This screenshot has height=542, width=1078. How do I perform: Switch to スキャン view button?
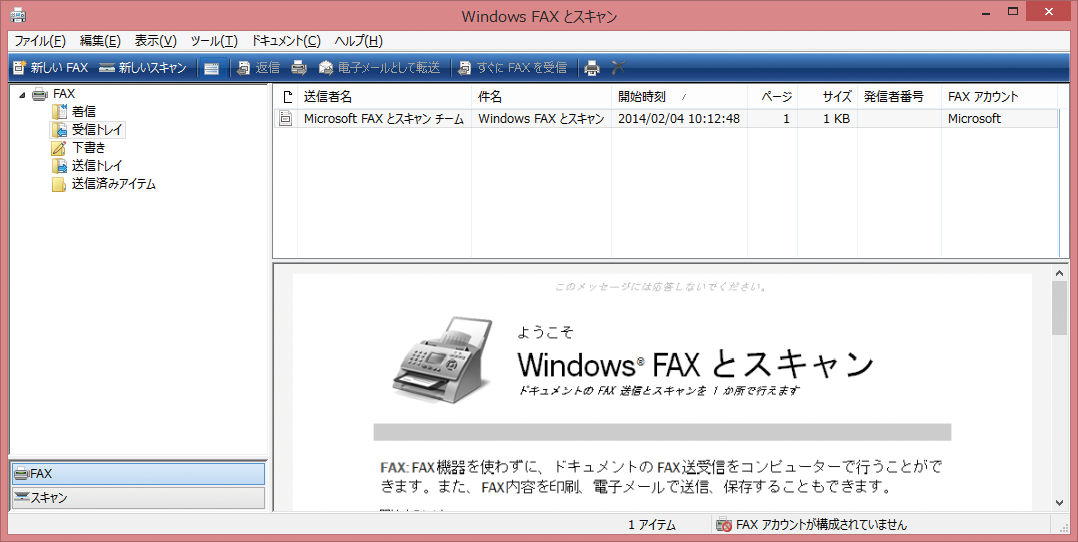pos(137,497)
